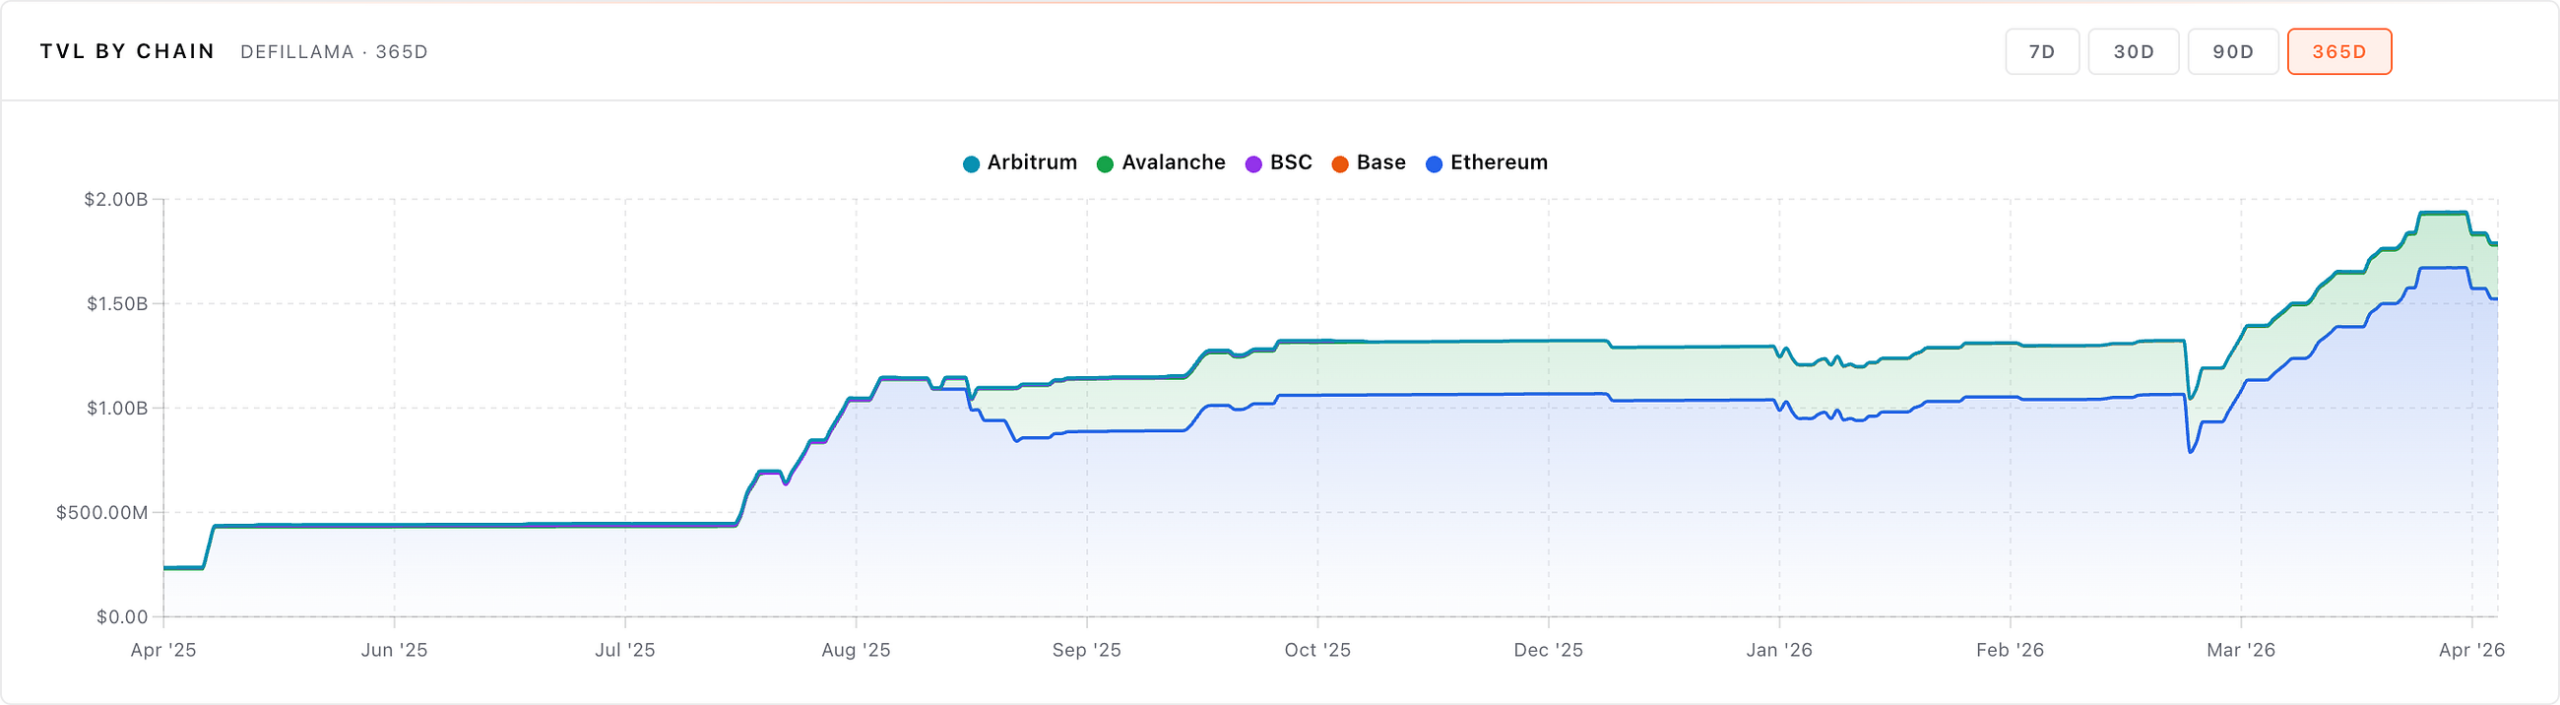Click the BSC legend label text
This screenshot has width=2560, height=705.
coord(1290,162)
